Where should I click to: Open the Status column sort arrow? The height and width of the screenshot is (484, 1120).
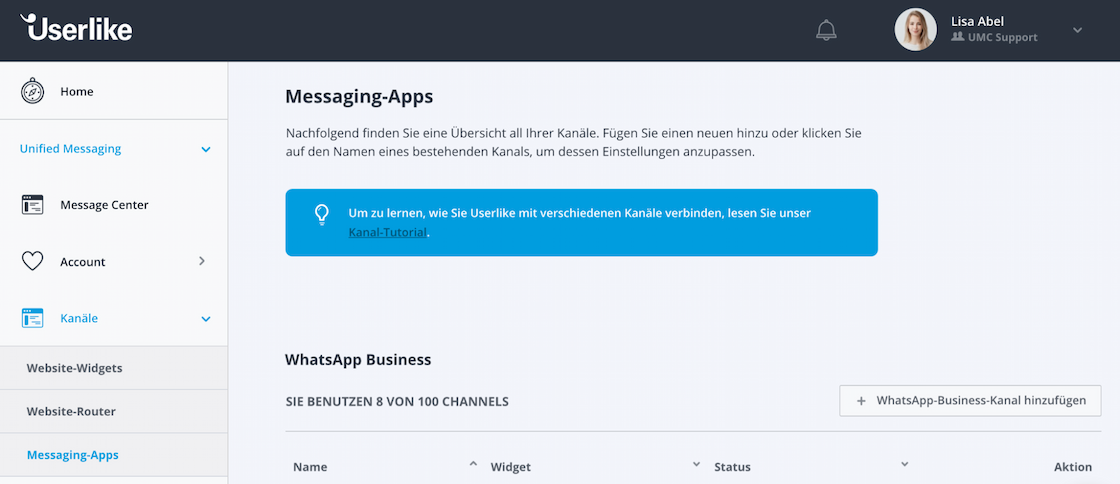[x=904, y=465]
